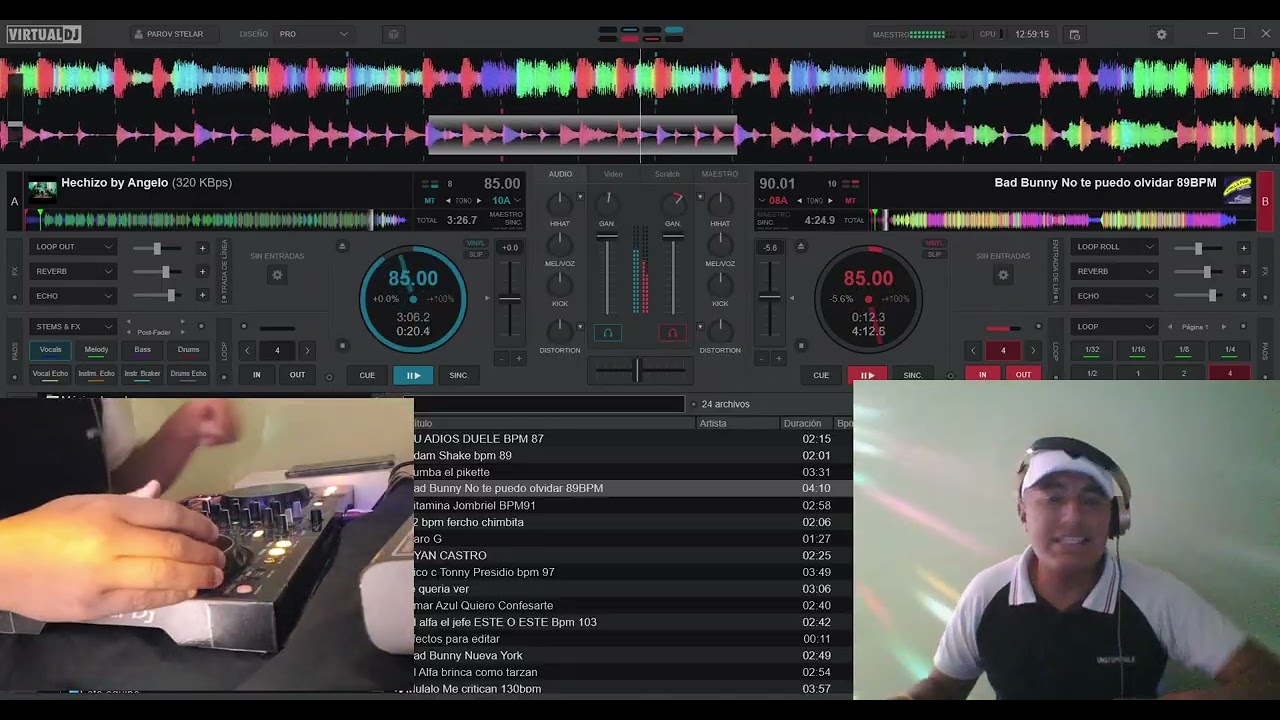Viewport: 1280px width, 720px height.
Task: Toggle headphone cue for deck A
Action: [x=608, y=333]
